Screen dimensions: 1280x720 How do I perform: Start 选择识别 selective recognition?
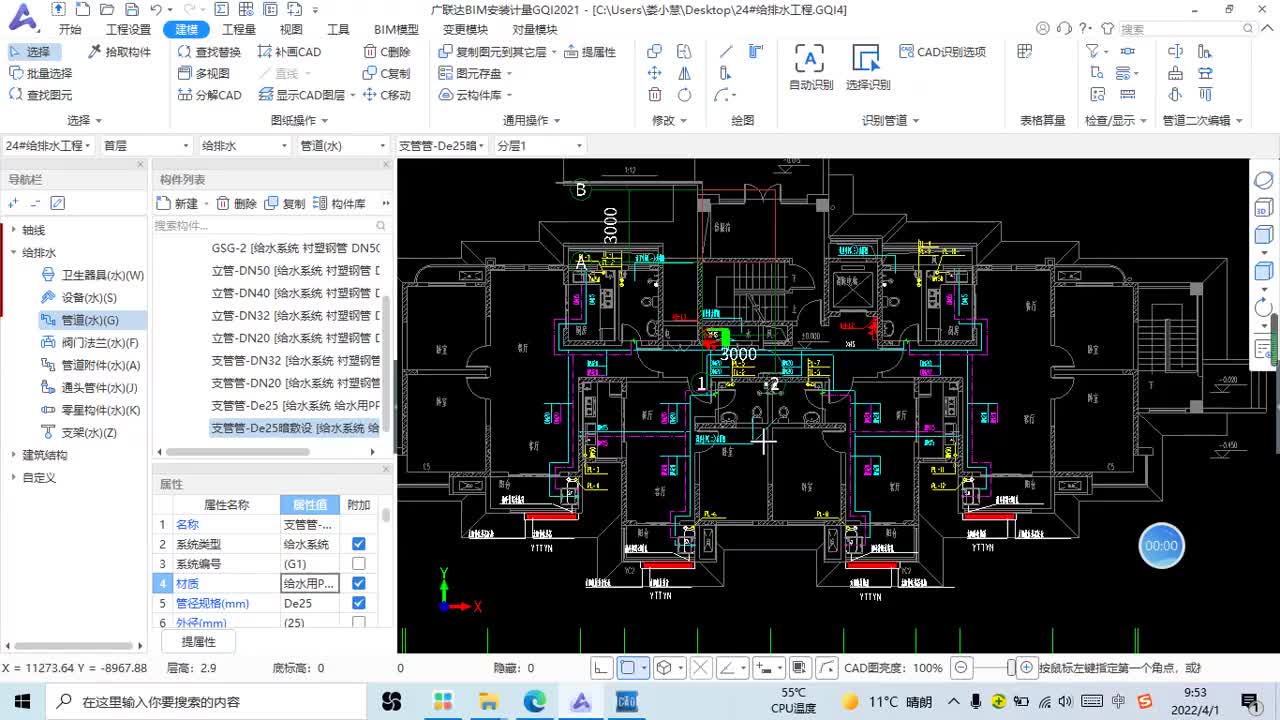point(867,67)
